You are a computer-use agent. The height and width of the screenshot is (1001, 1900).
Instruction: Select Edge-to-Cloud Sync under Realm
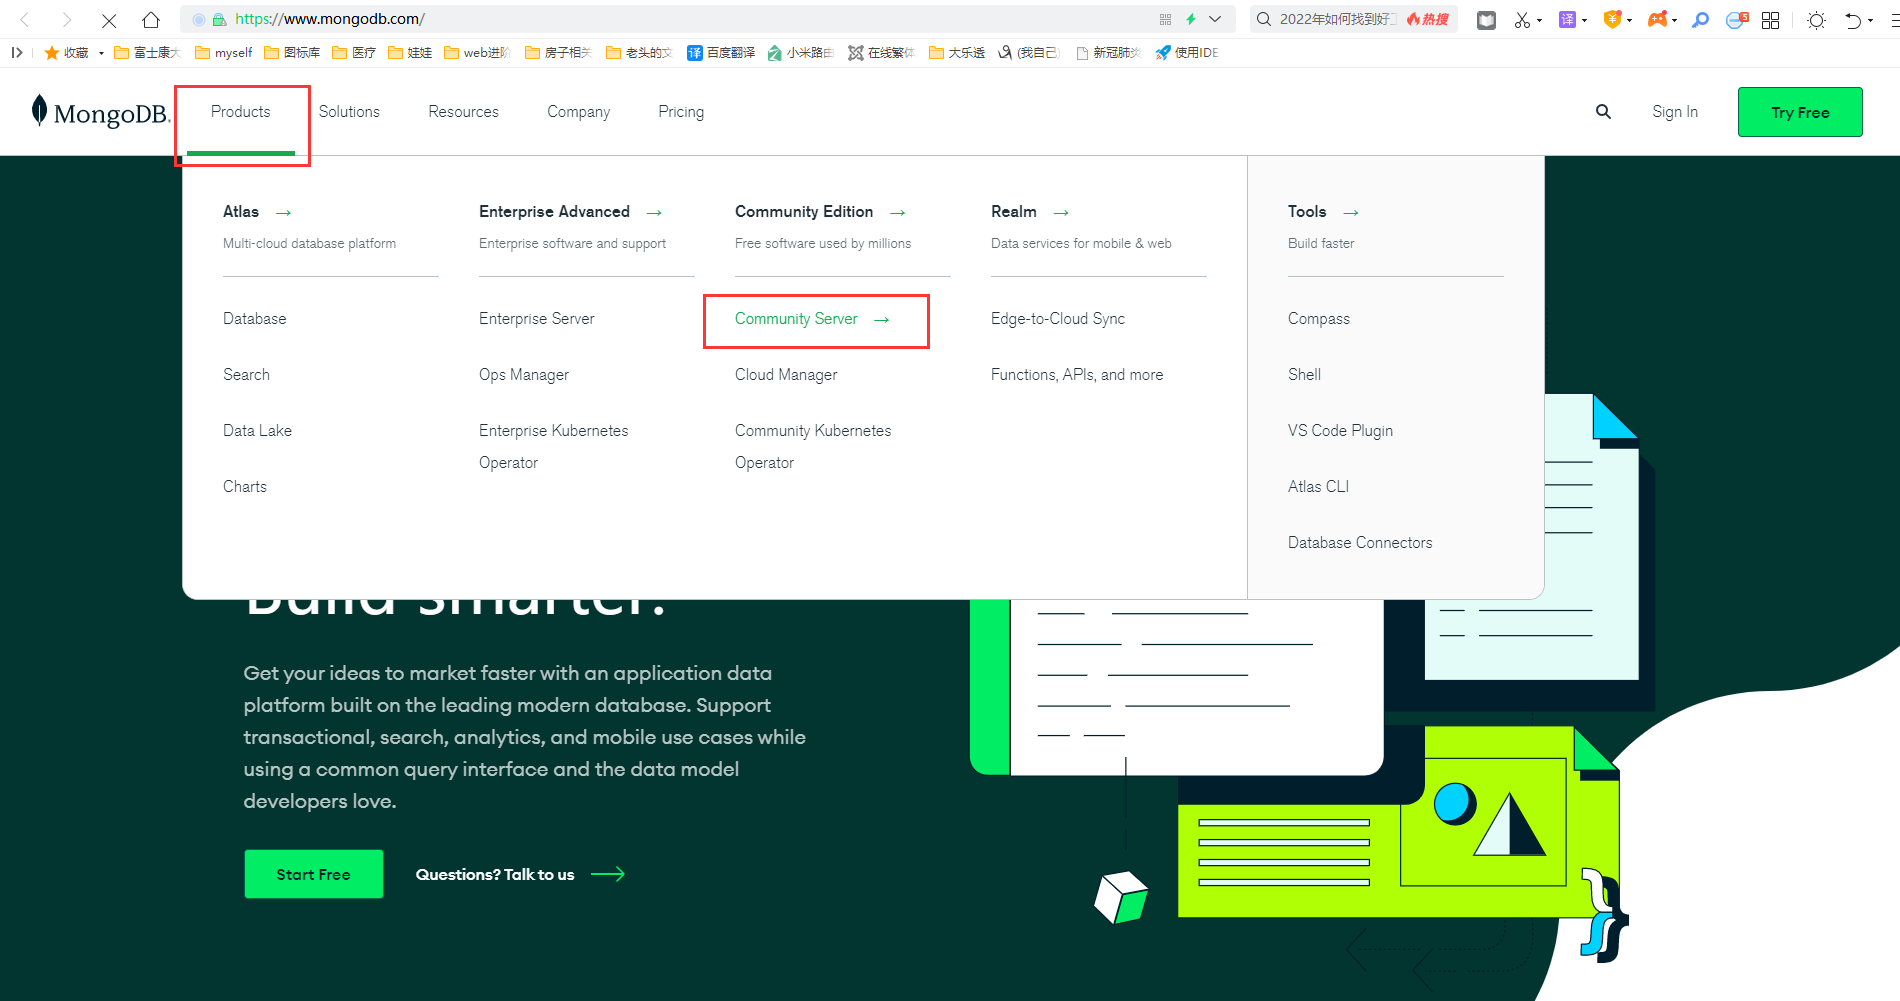click(1058, 319)
